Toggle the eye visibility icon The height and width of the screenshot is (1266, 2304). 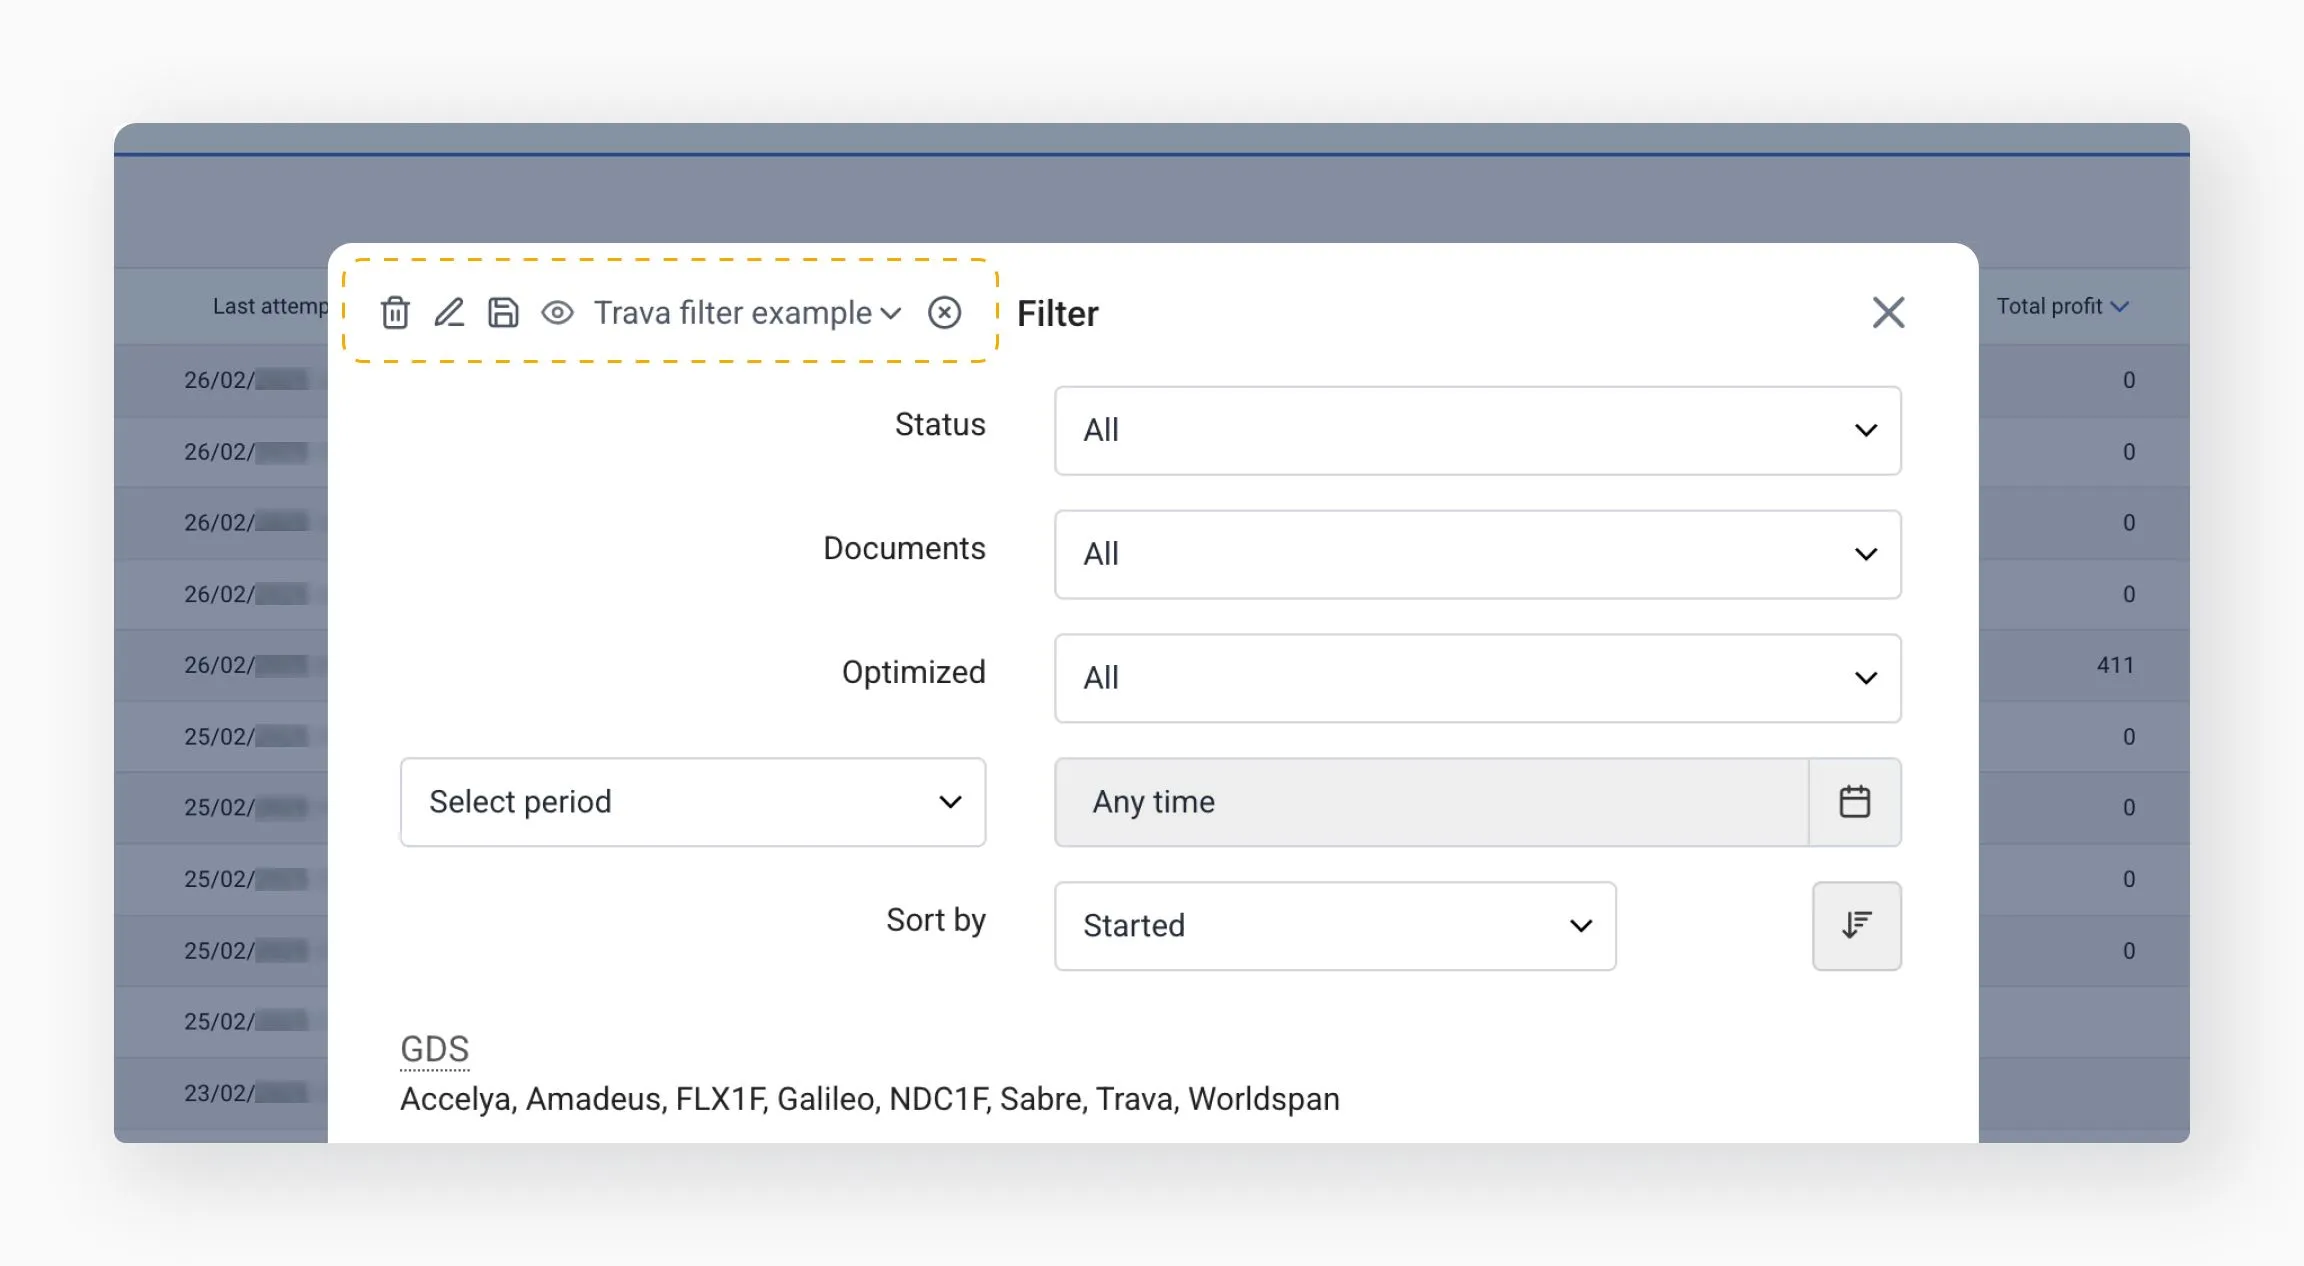(557, 313)
